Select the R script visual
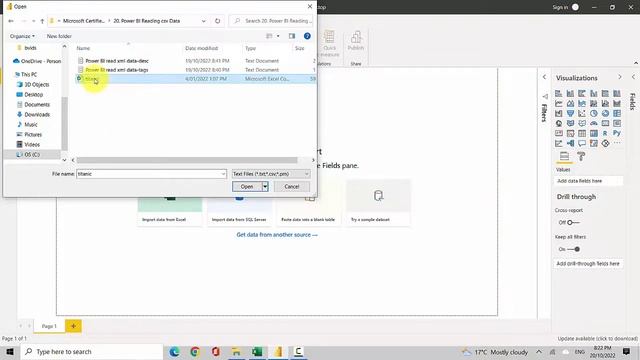Screen dimensions: 640x360 click(605, 133)
